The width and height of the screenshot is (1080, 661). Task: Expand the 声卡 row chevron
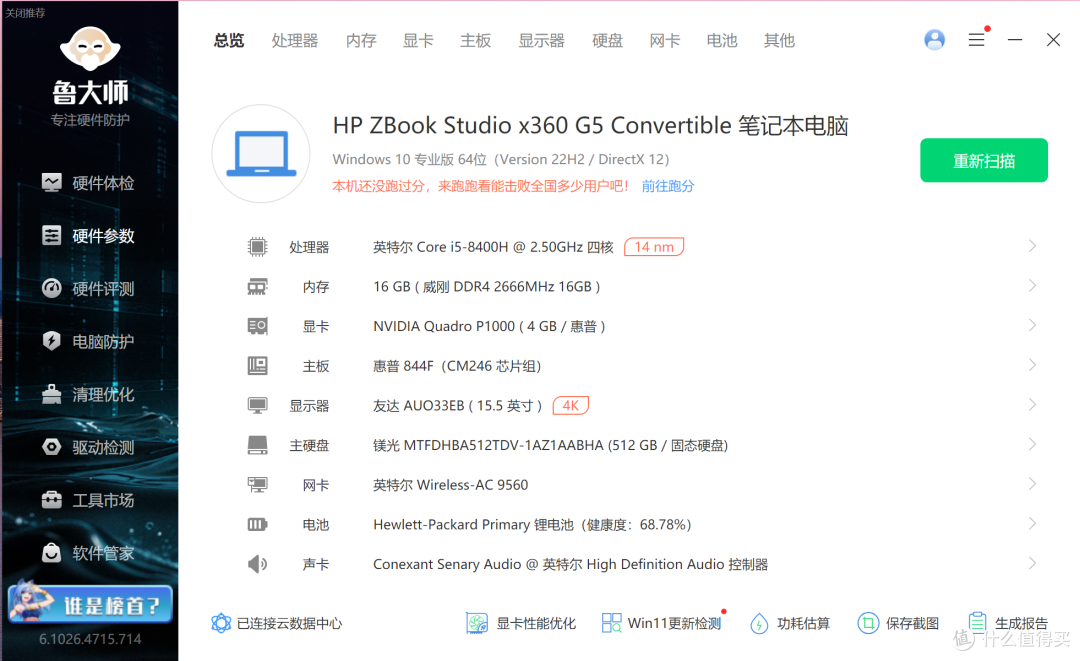coord(1032,563)
